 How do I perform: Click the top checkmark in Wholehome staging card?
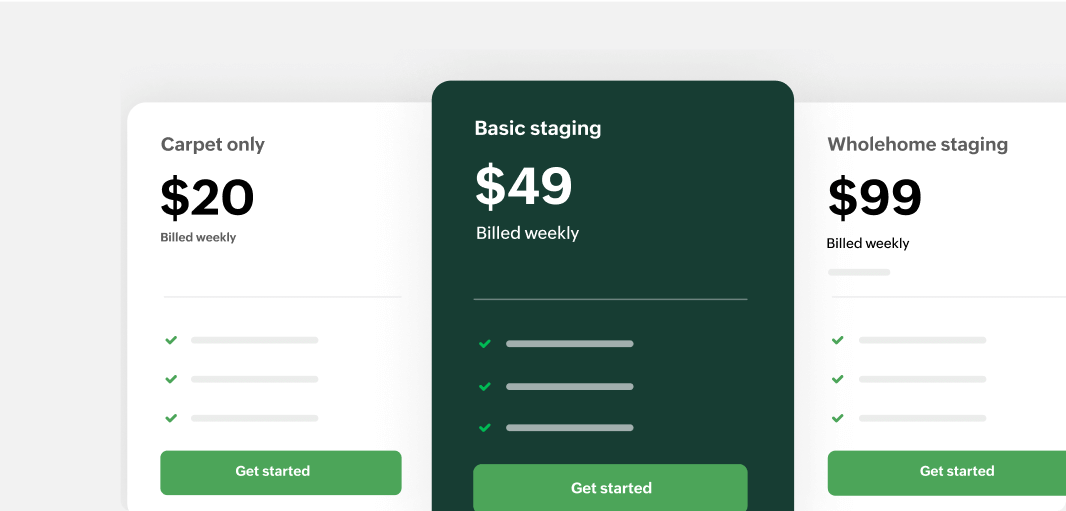838,340
